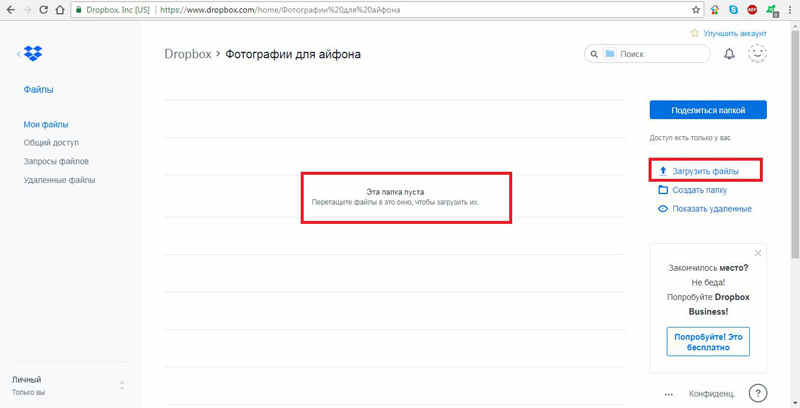Select Мои файлы in sidebar
Viewport: 800px width, 408px height.
pyautogui.click(x=46, y=124)
